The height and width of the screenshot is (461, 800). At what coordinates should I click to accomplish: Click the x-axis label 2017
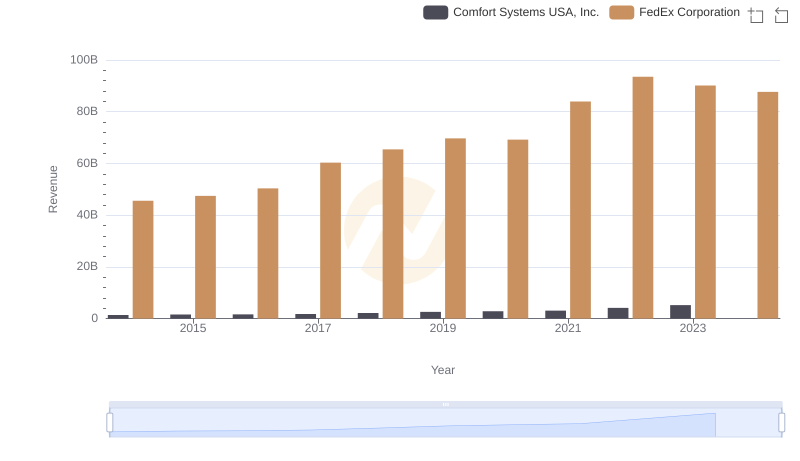(x=318, y=328)
